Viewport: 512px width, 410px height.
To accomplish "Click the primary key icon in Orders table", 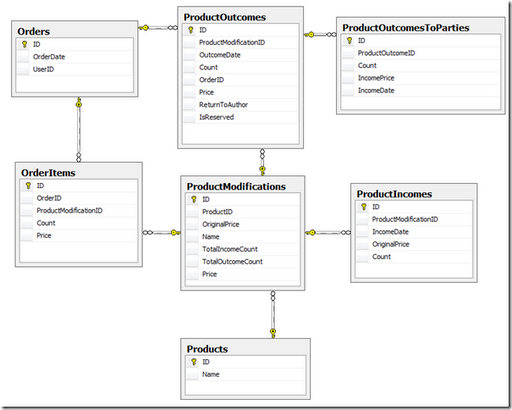I will 24,44.
